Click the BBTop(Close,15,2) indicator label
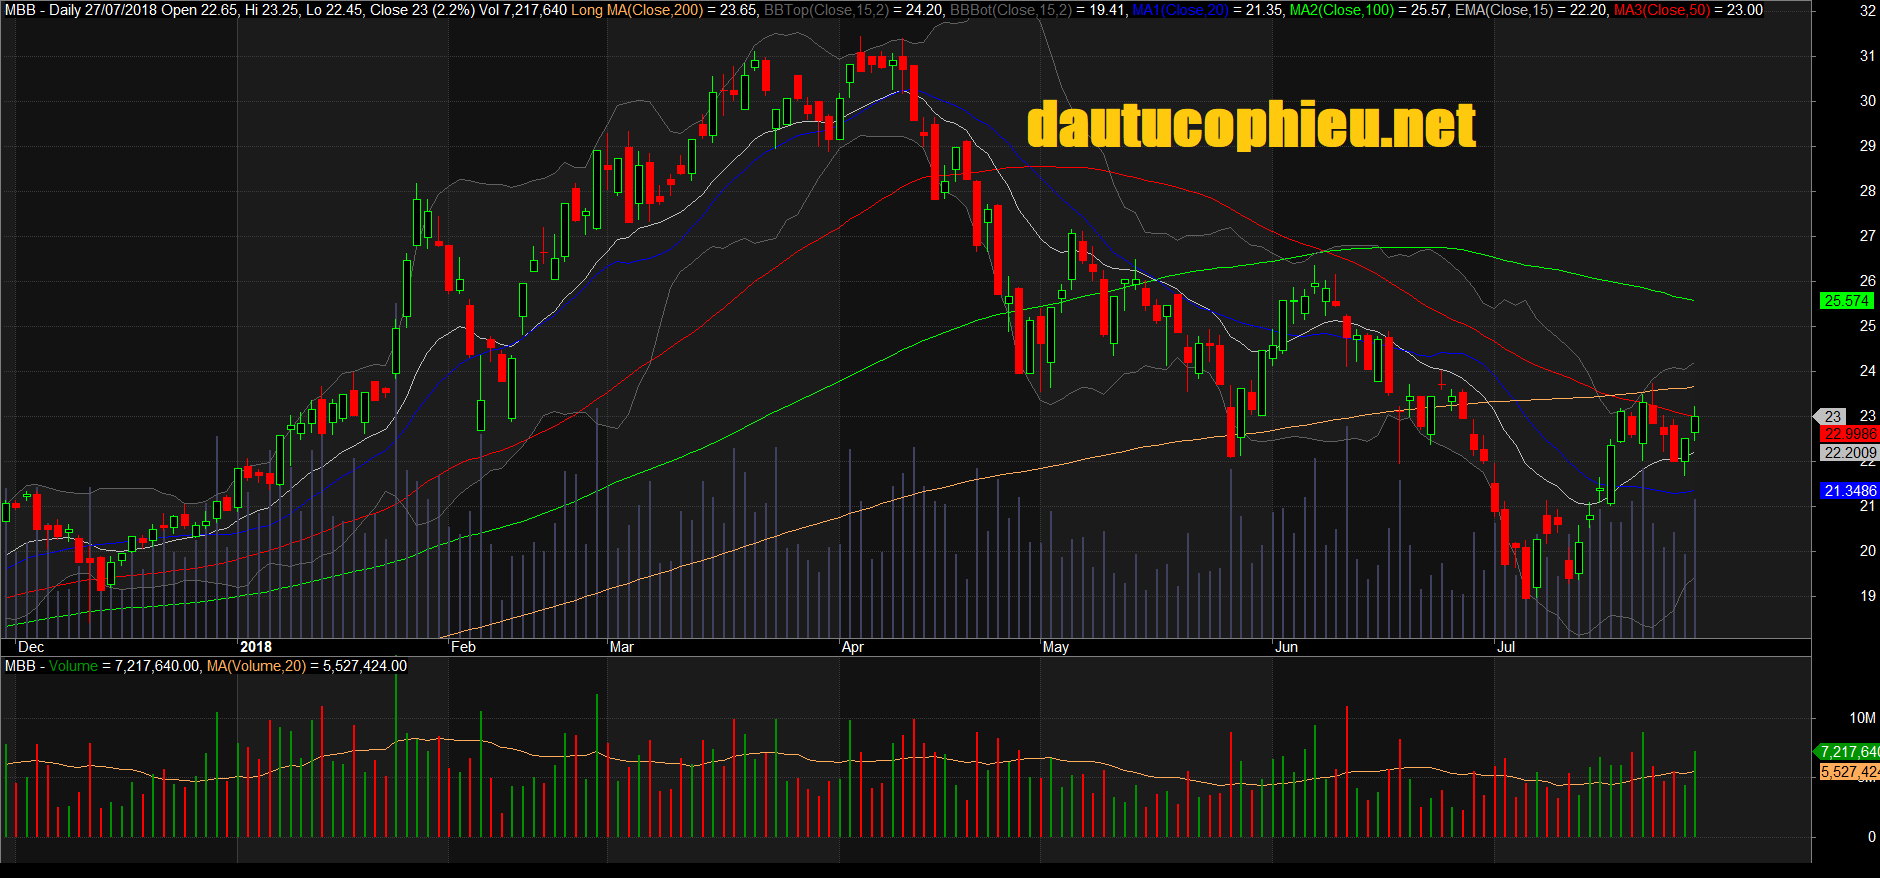Screen dimensions: 1880x878 click(x=825, y=10)
